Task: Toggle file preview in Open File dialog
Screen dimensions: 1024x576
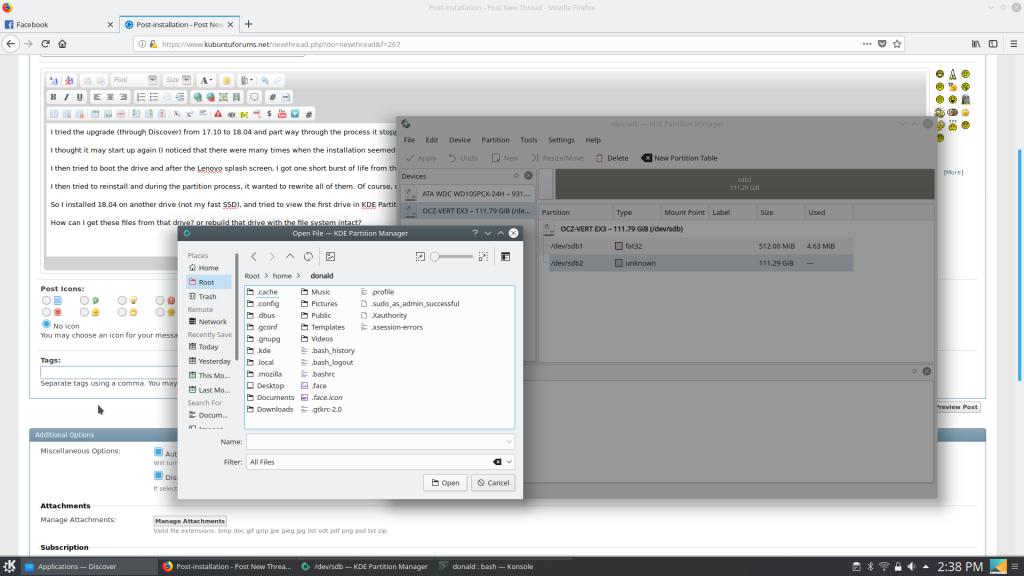Action: tap(330, 257)
